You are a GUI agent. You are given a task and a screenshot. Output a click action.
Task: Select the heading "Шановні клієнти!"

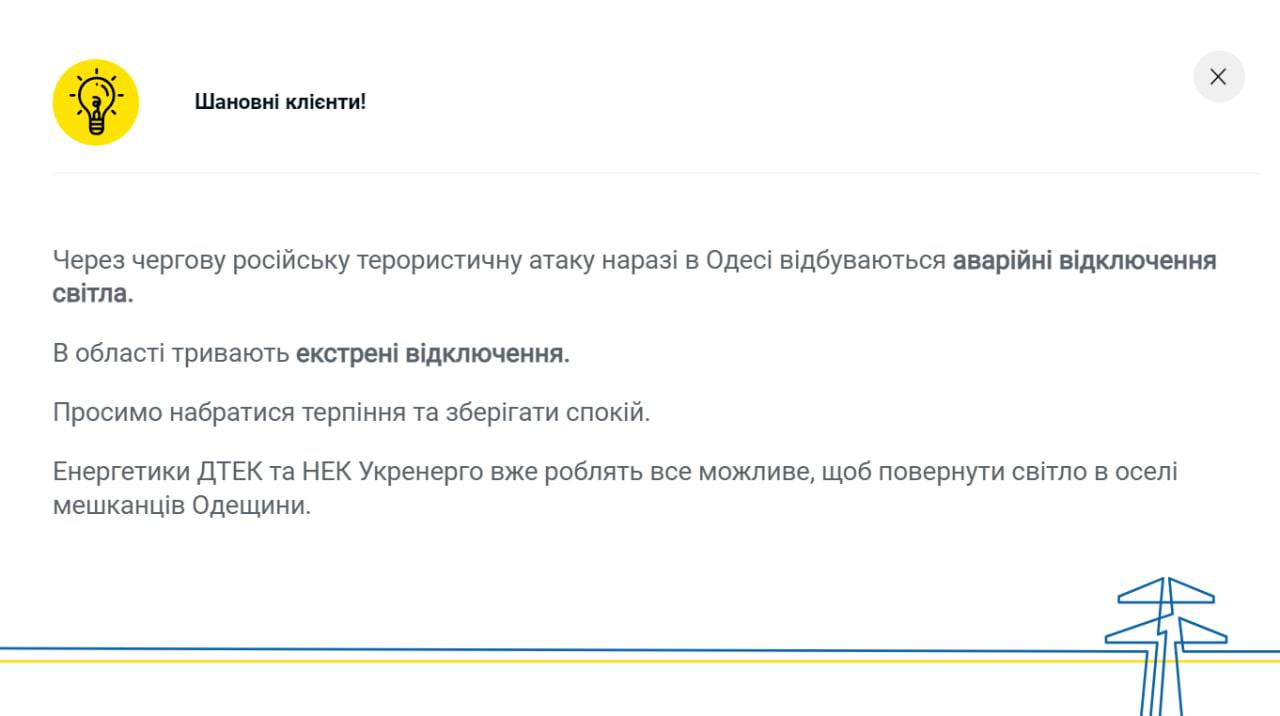[280, 102]
